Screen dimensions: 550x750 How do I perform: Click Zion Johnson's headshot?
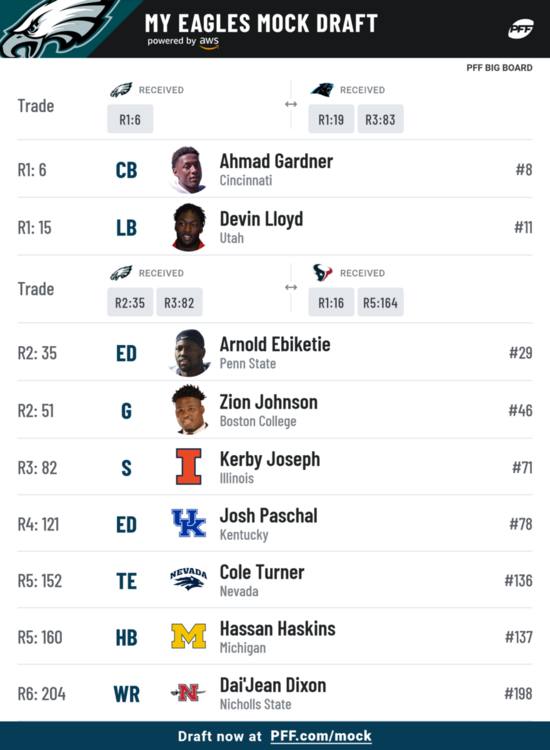[189, 410]
